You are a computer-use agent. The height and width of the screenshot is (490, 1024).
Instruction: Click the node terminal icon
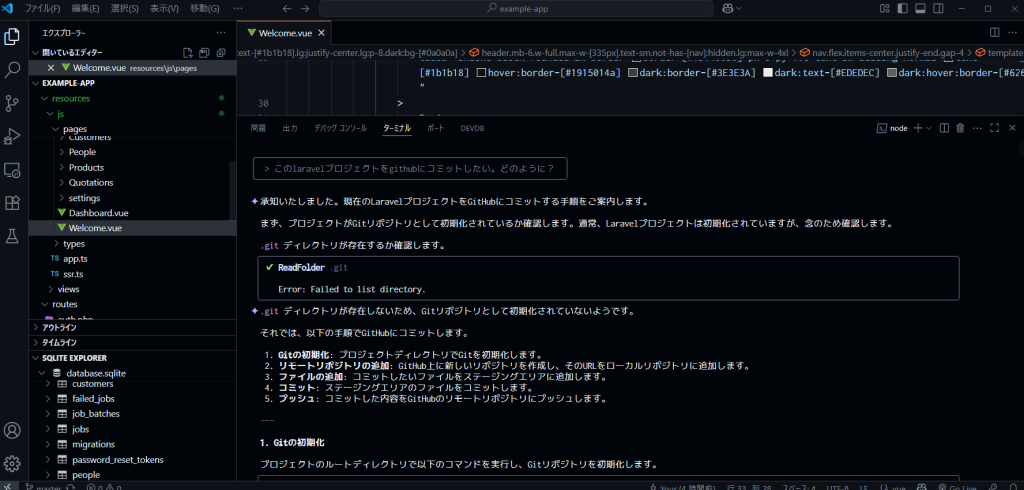click(x=881, y=128)
